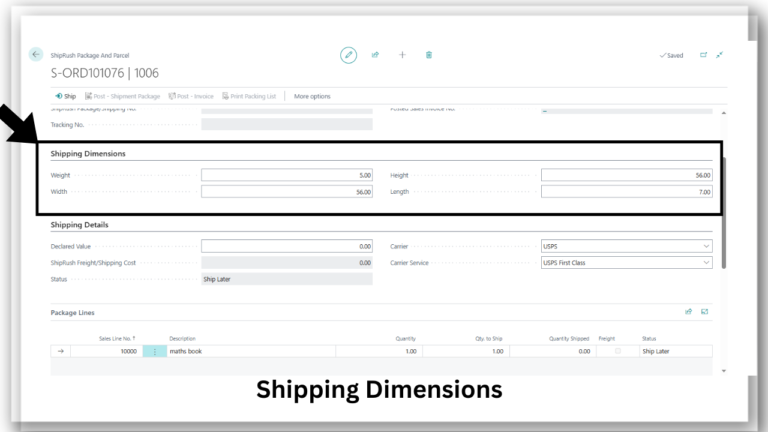Click the Length input field
The image size is (768, 432).
[x=626, y=192]
